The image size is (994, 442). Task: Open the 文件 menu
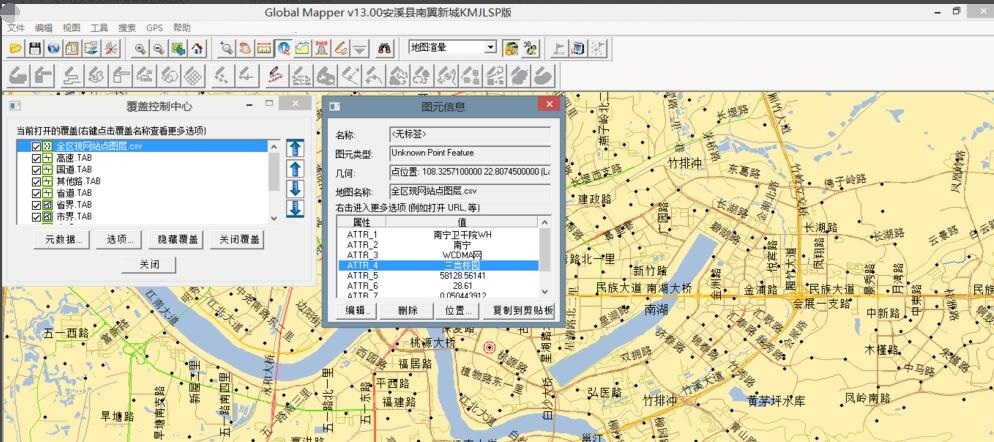(16, 28)
